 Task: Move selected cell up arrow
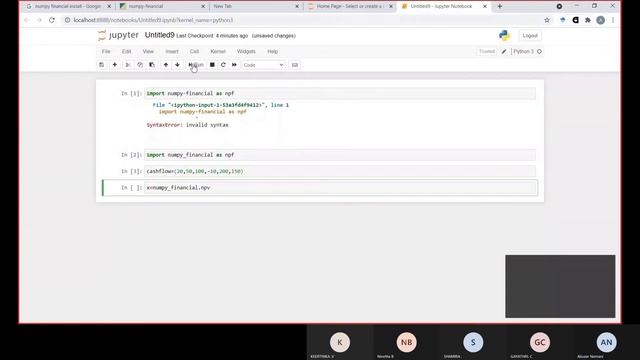(166, 65)
